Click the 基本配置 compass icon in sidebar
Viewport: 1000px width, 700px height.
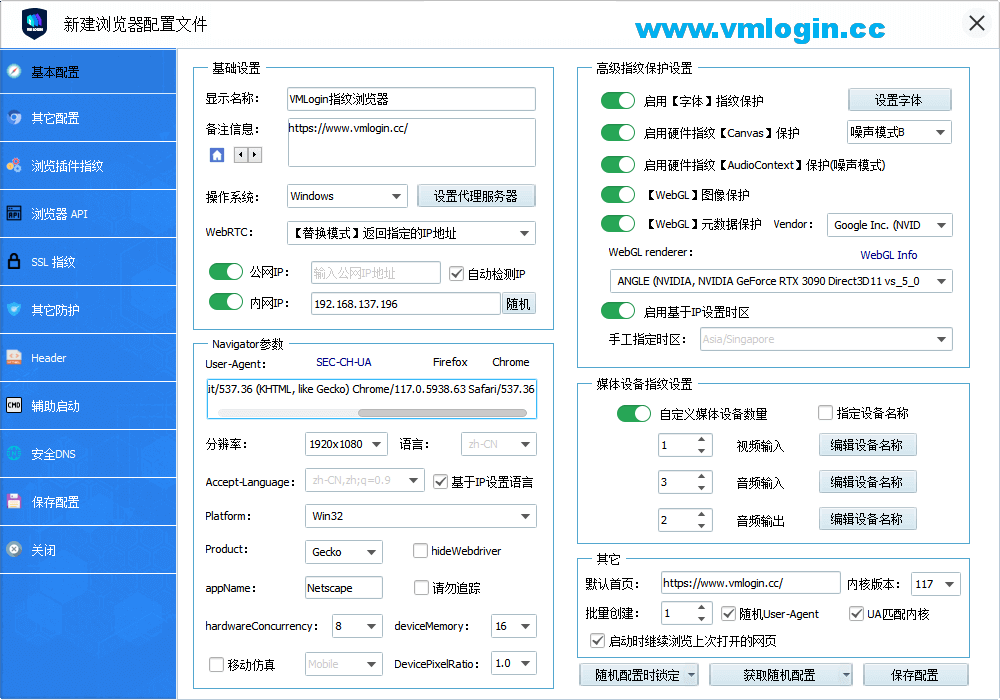click(14, 71)
